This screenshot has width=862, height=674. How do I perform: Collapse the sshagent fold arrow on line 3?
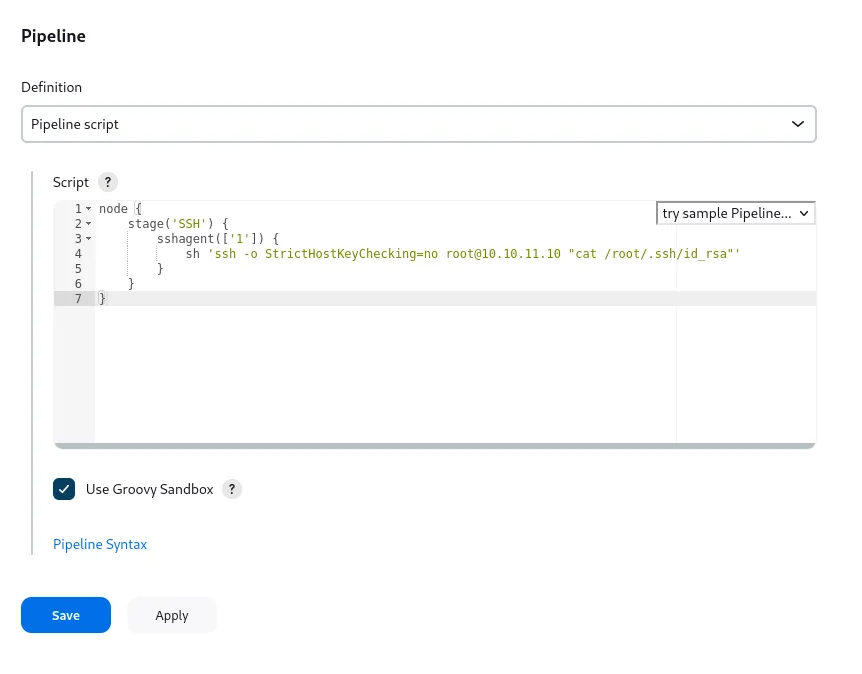(89, 239)
